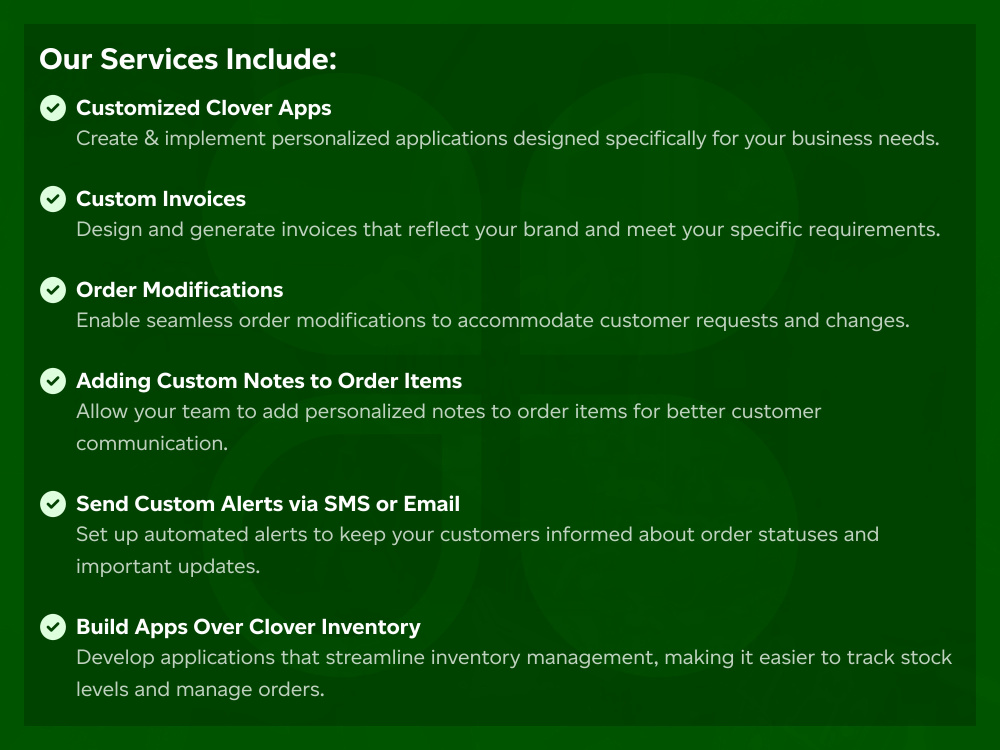Click the checkmark icon beside Order Modifications
The image size is (1000, 750).
tap(53, 290)
